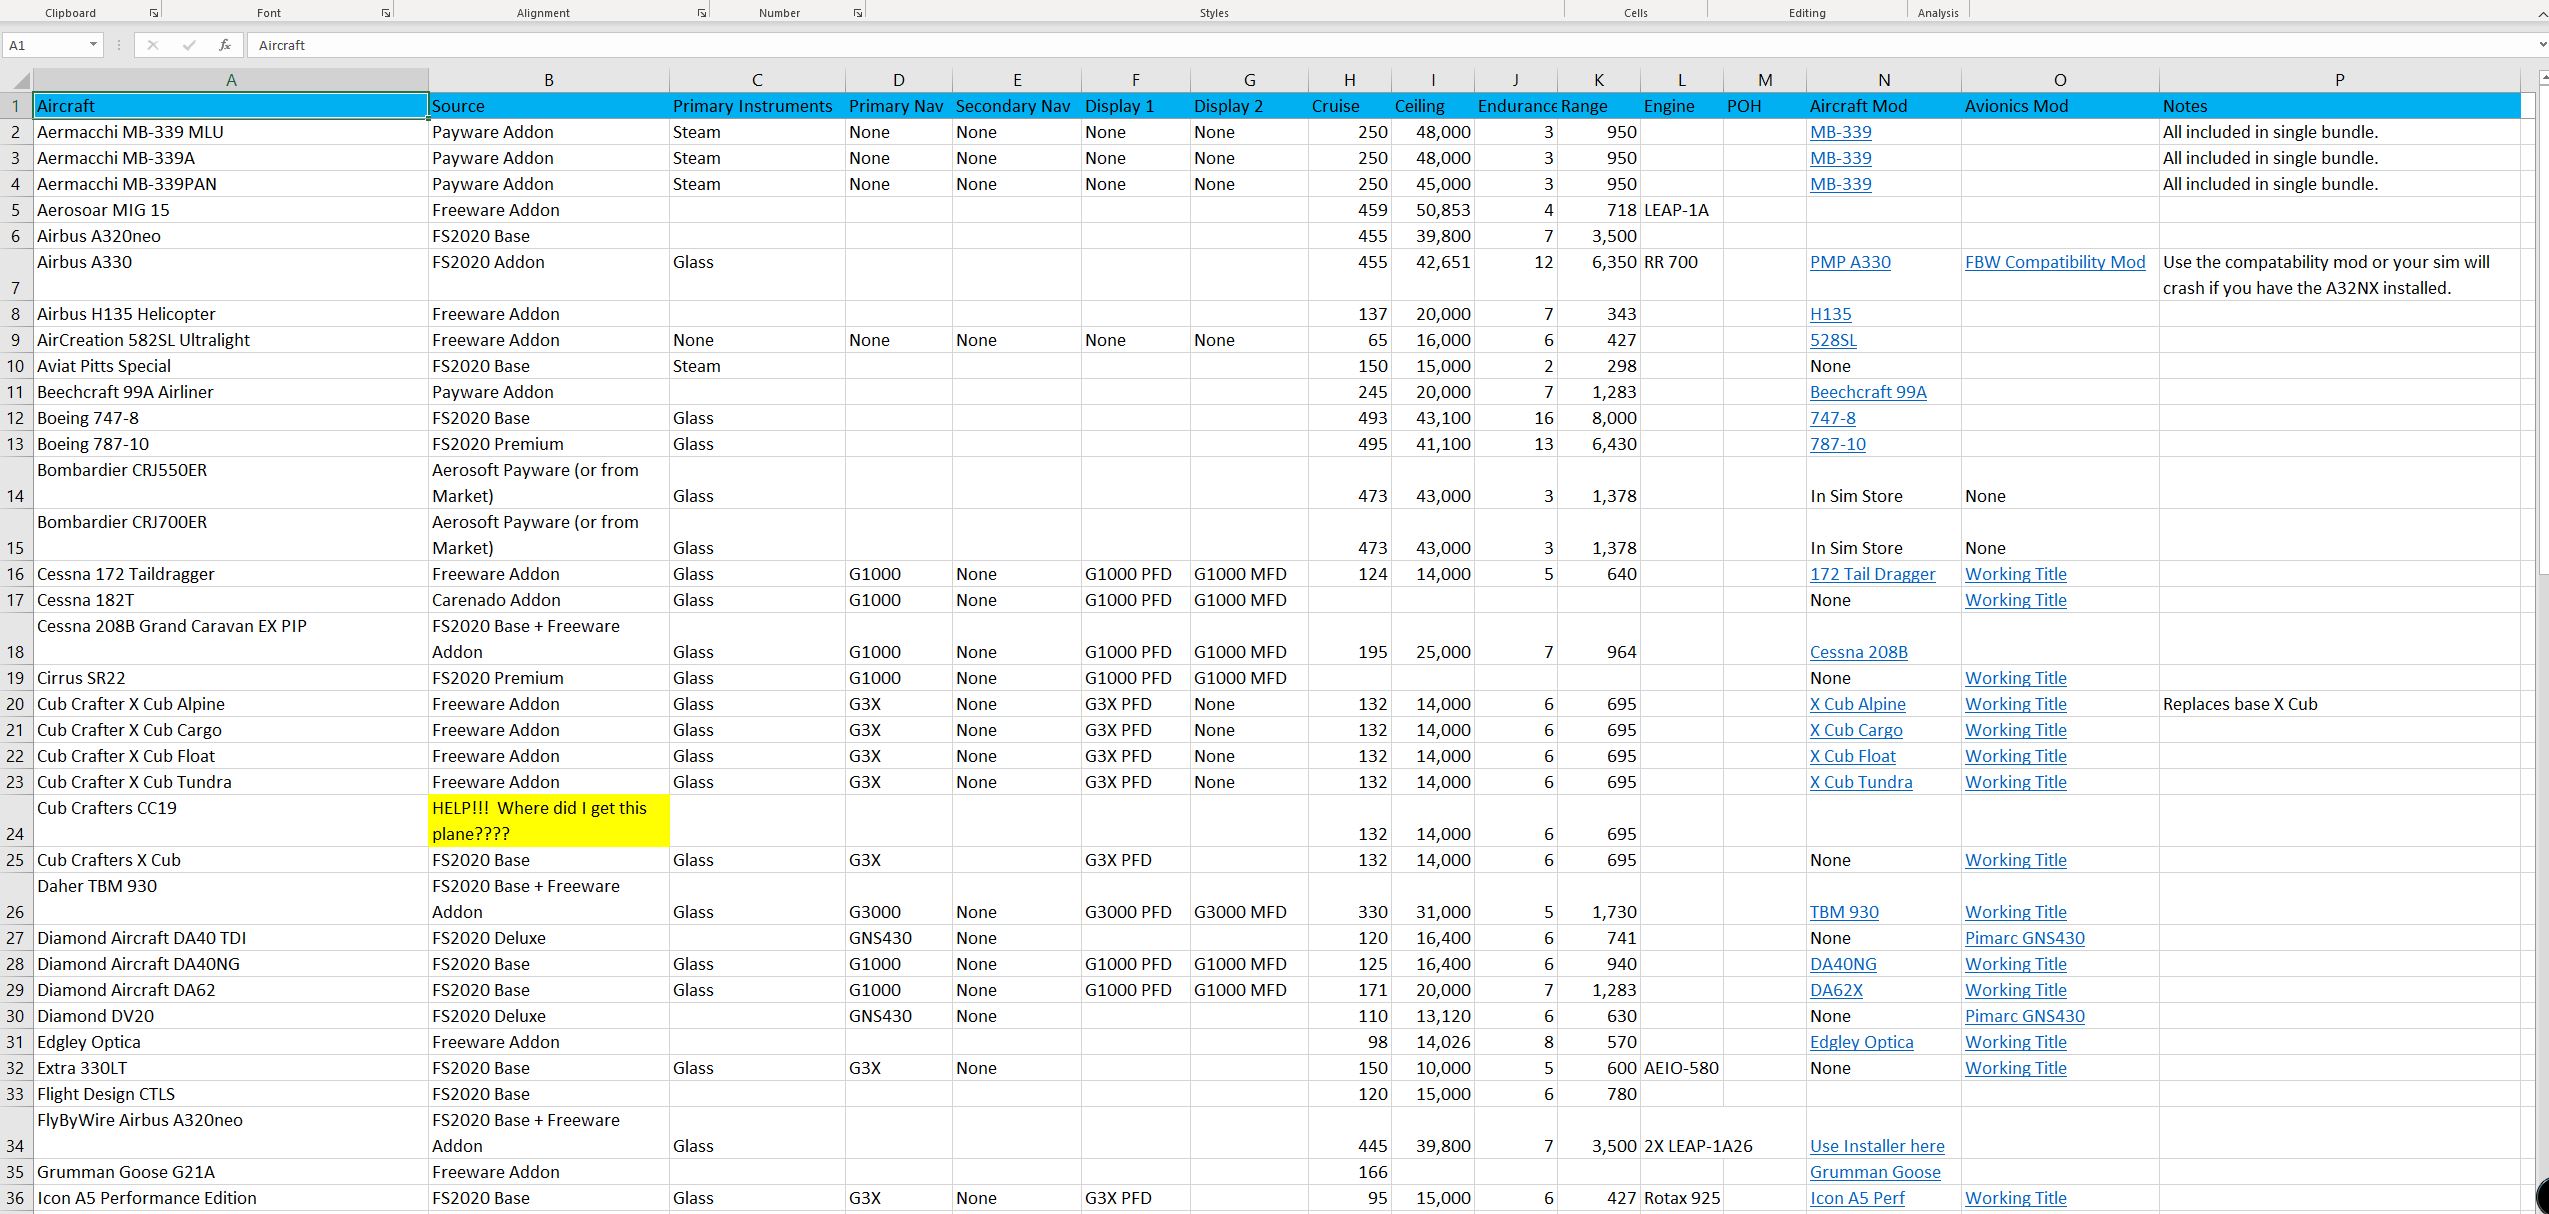Click the formula bar text Aircraft
Viewport: 2549px width, 1214px height.
(x=282, y=45)
